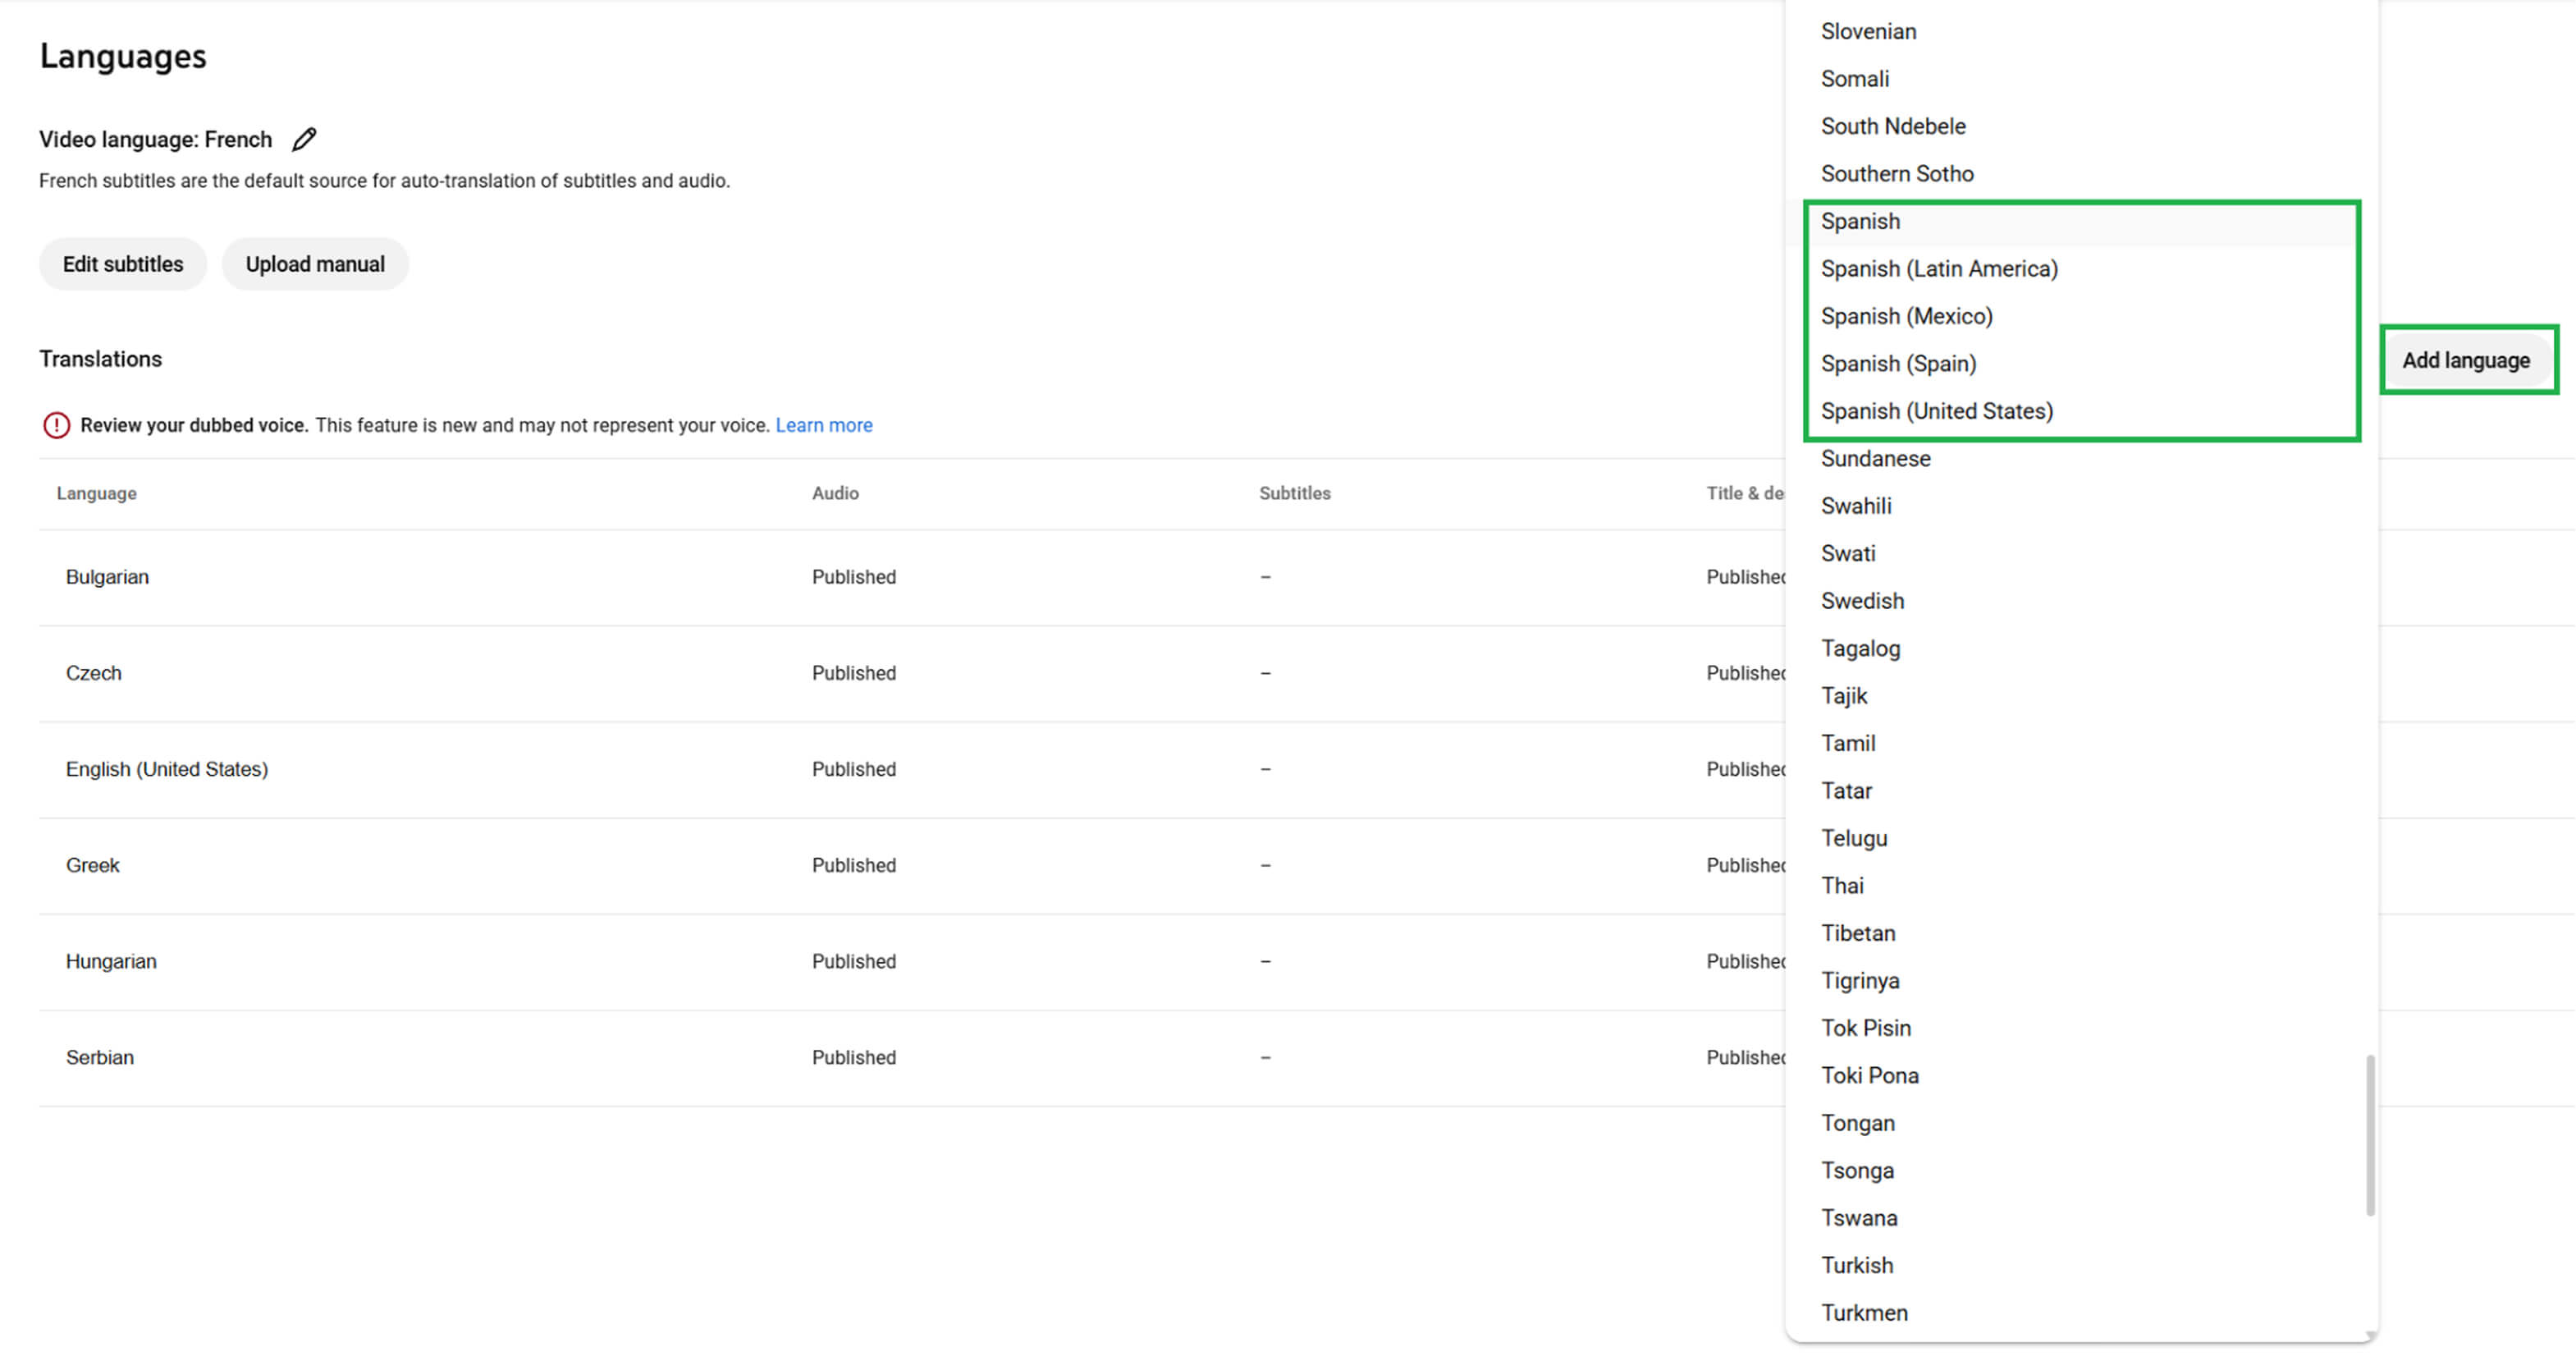Pick South Ndebele from the list
Screen dimensions: 2576x1361
[x=2081, y=126]
